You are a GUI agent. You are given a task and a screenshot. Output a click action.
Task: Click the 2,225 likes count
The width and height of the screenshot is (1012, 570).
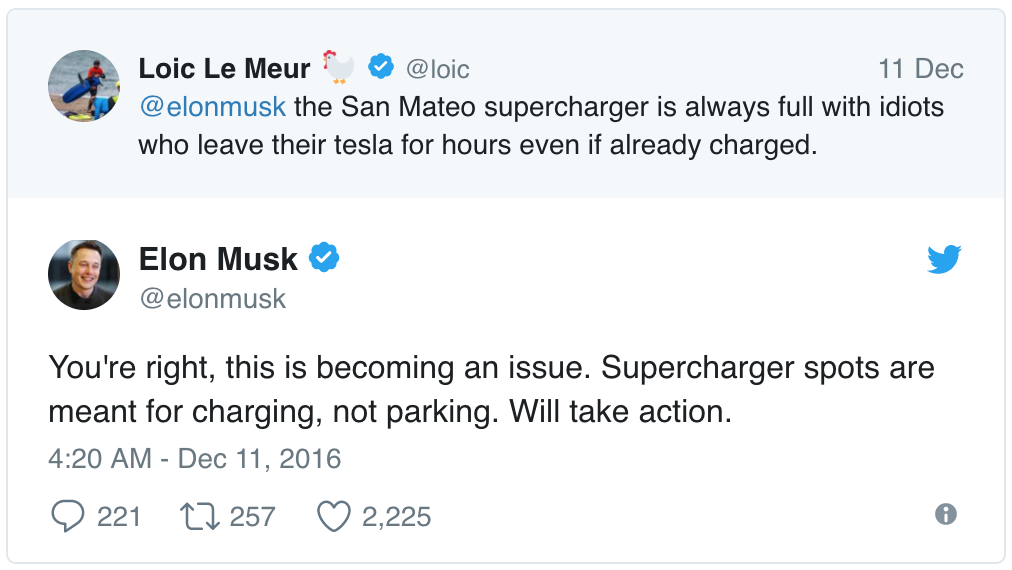[396, 517]
